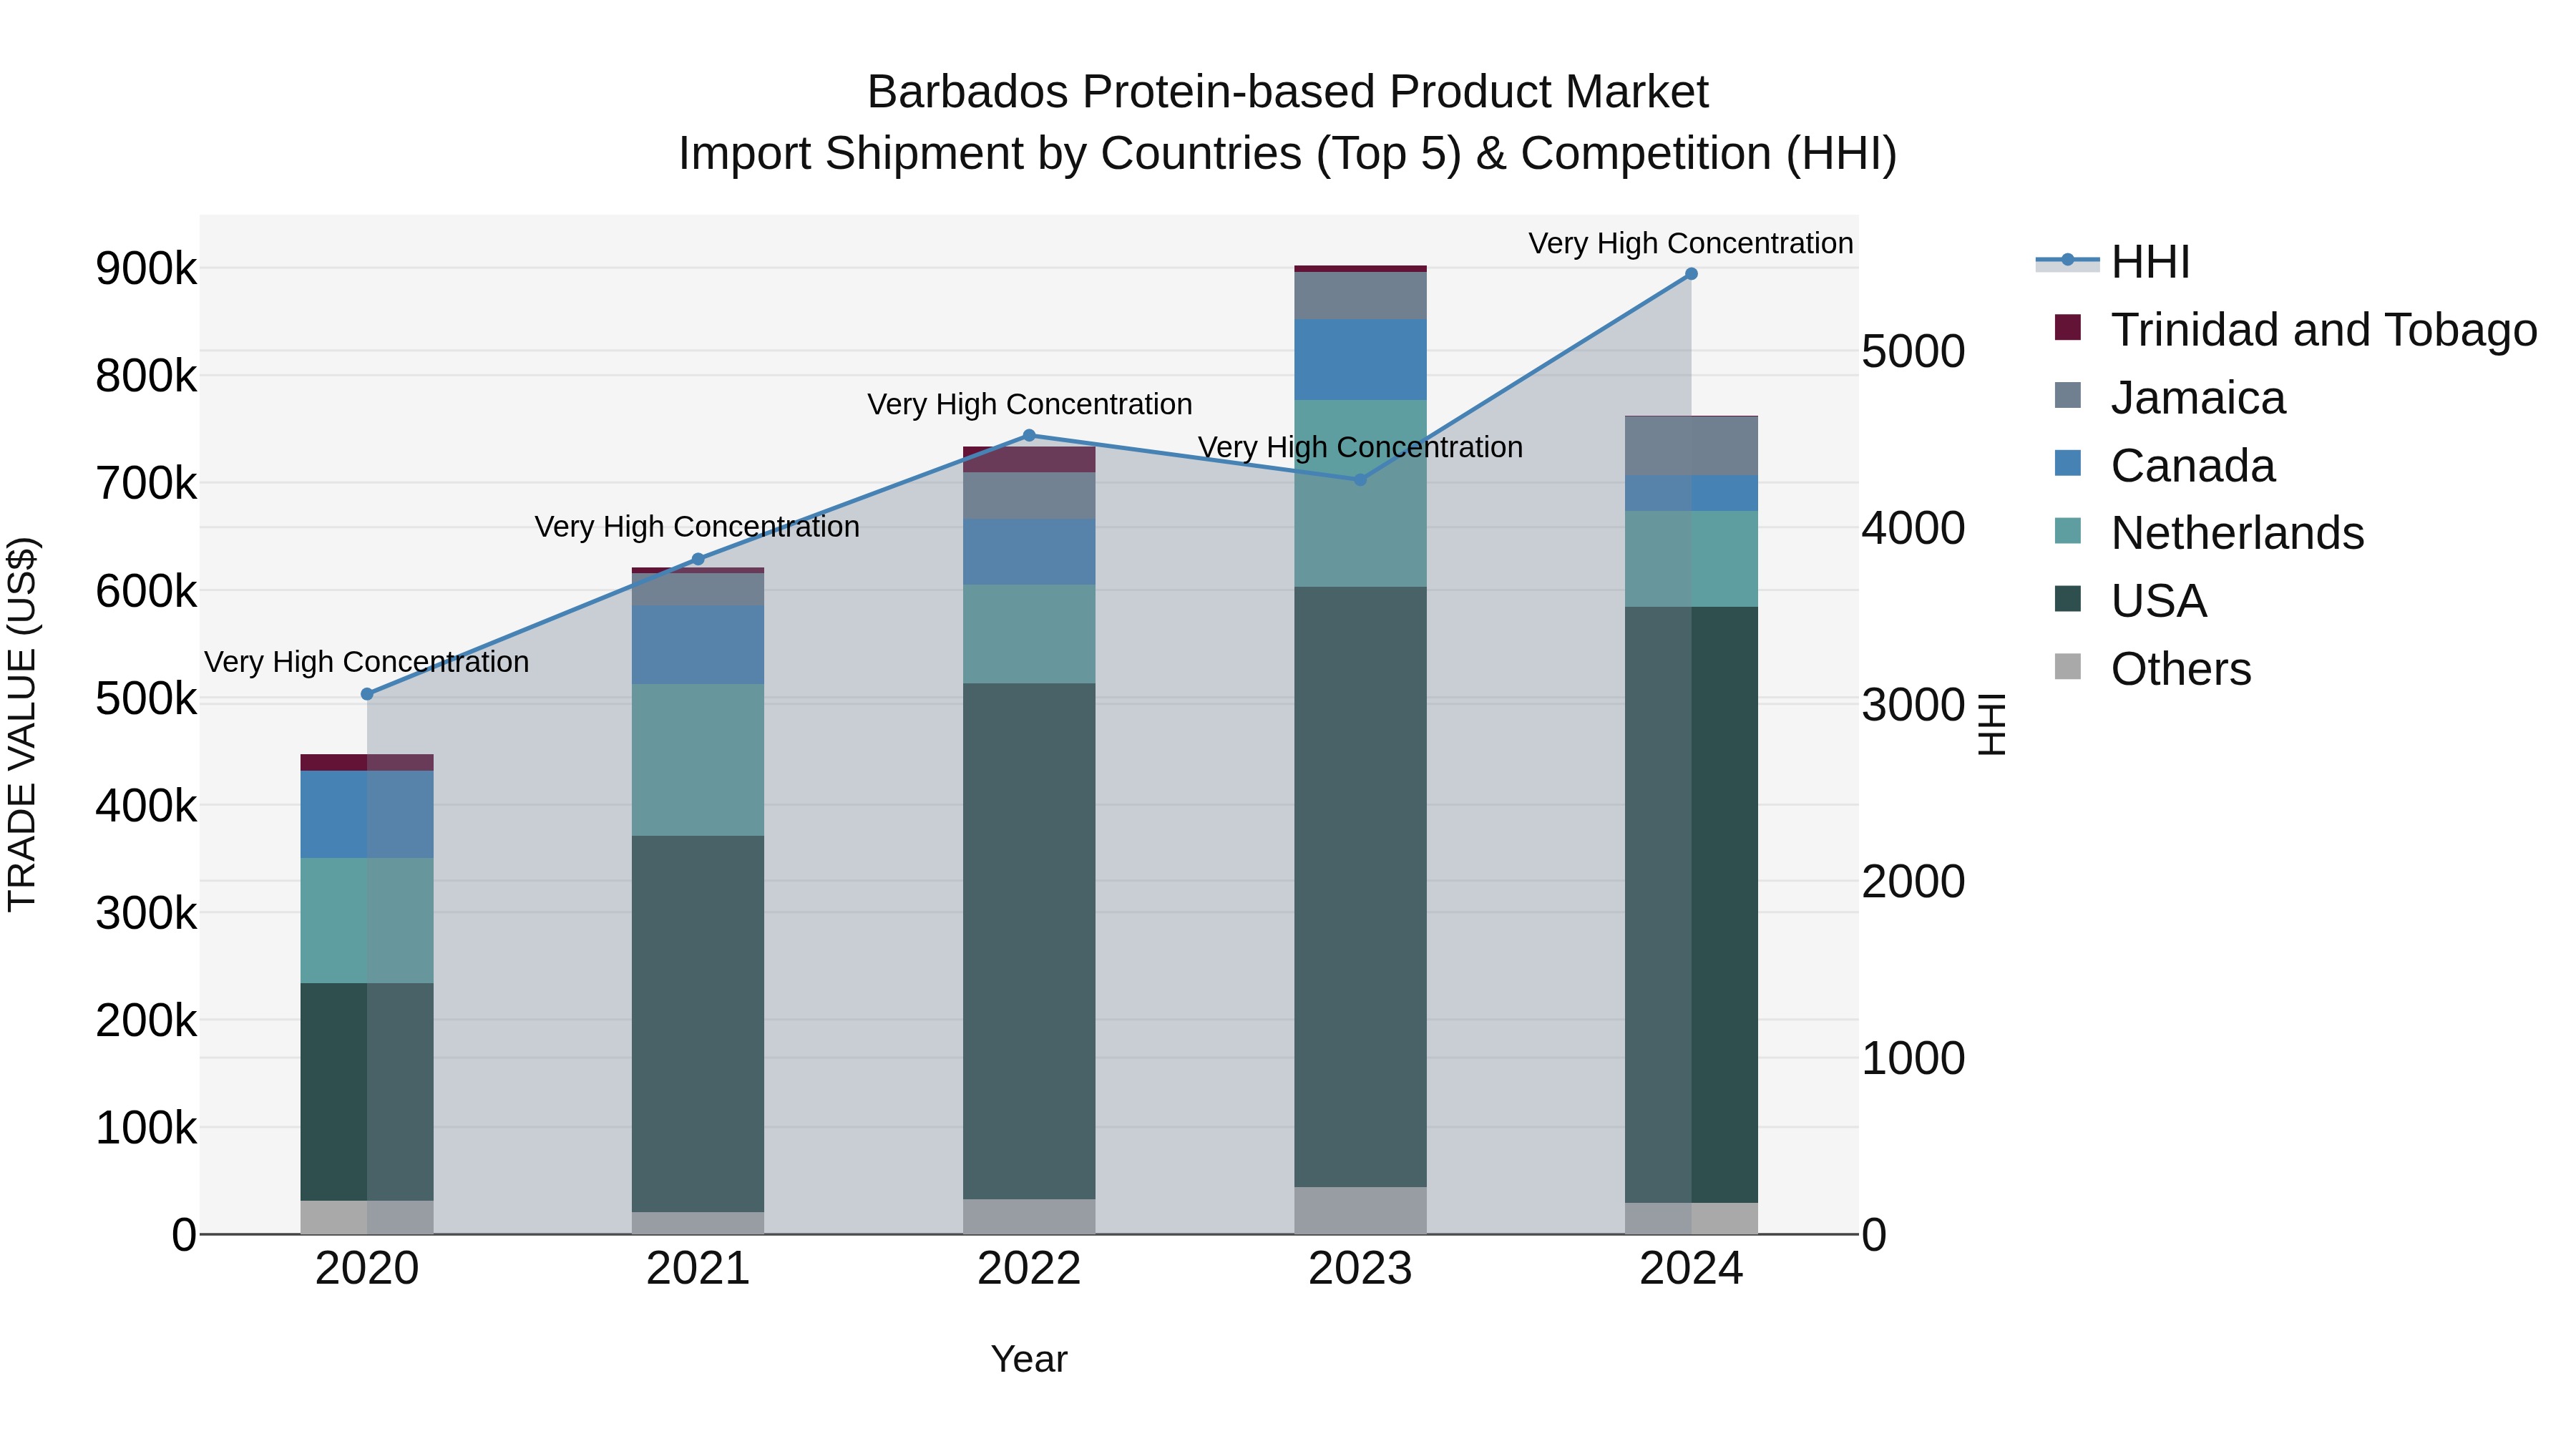Click the HHI line marker for 2023
The image size is (2576, 1449).
pos(1360,479)
